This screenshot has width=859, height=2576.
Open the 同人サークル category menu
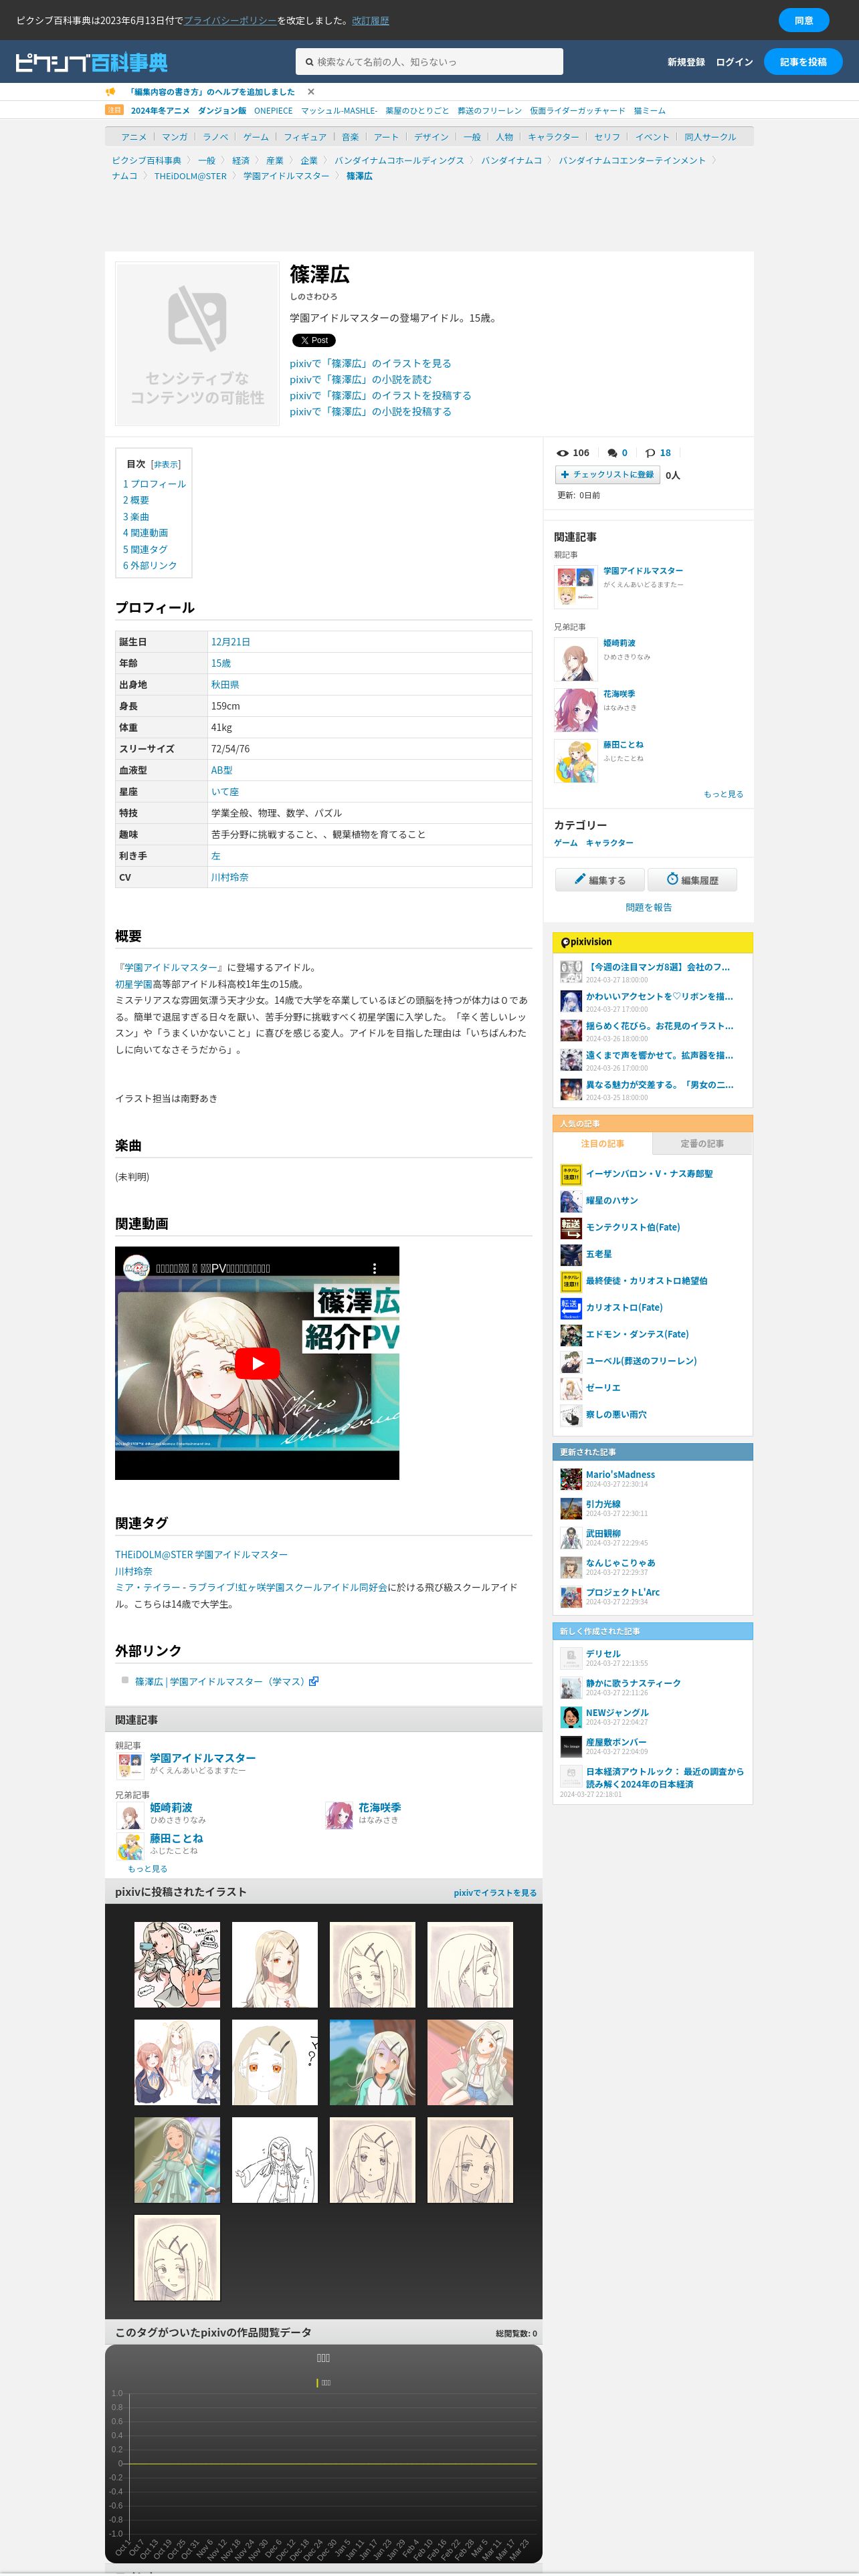tap(710, 137)
